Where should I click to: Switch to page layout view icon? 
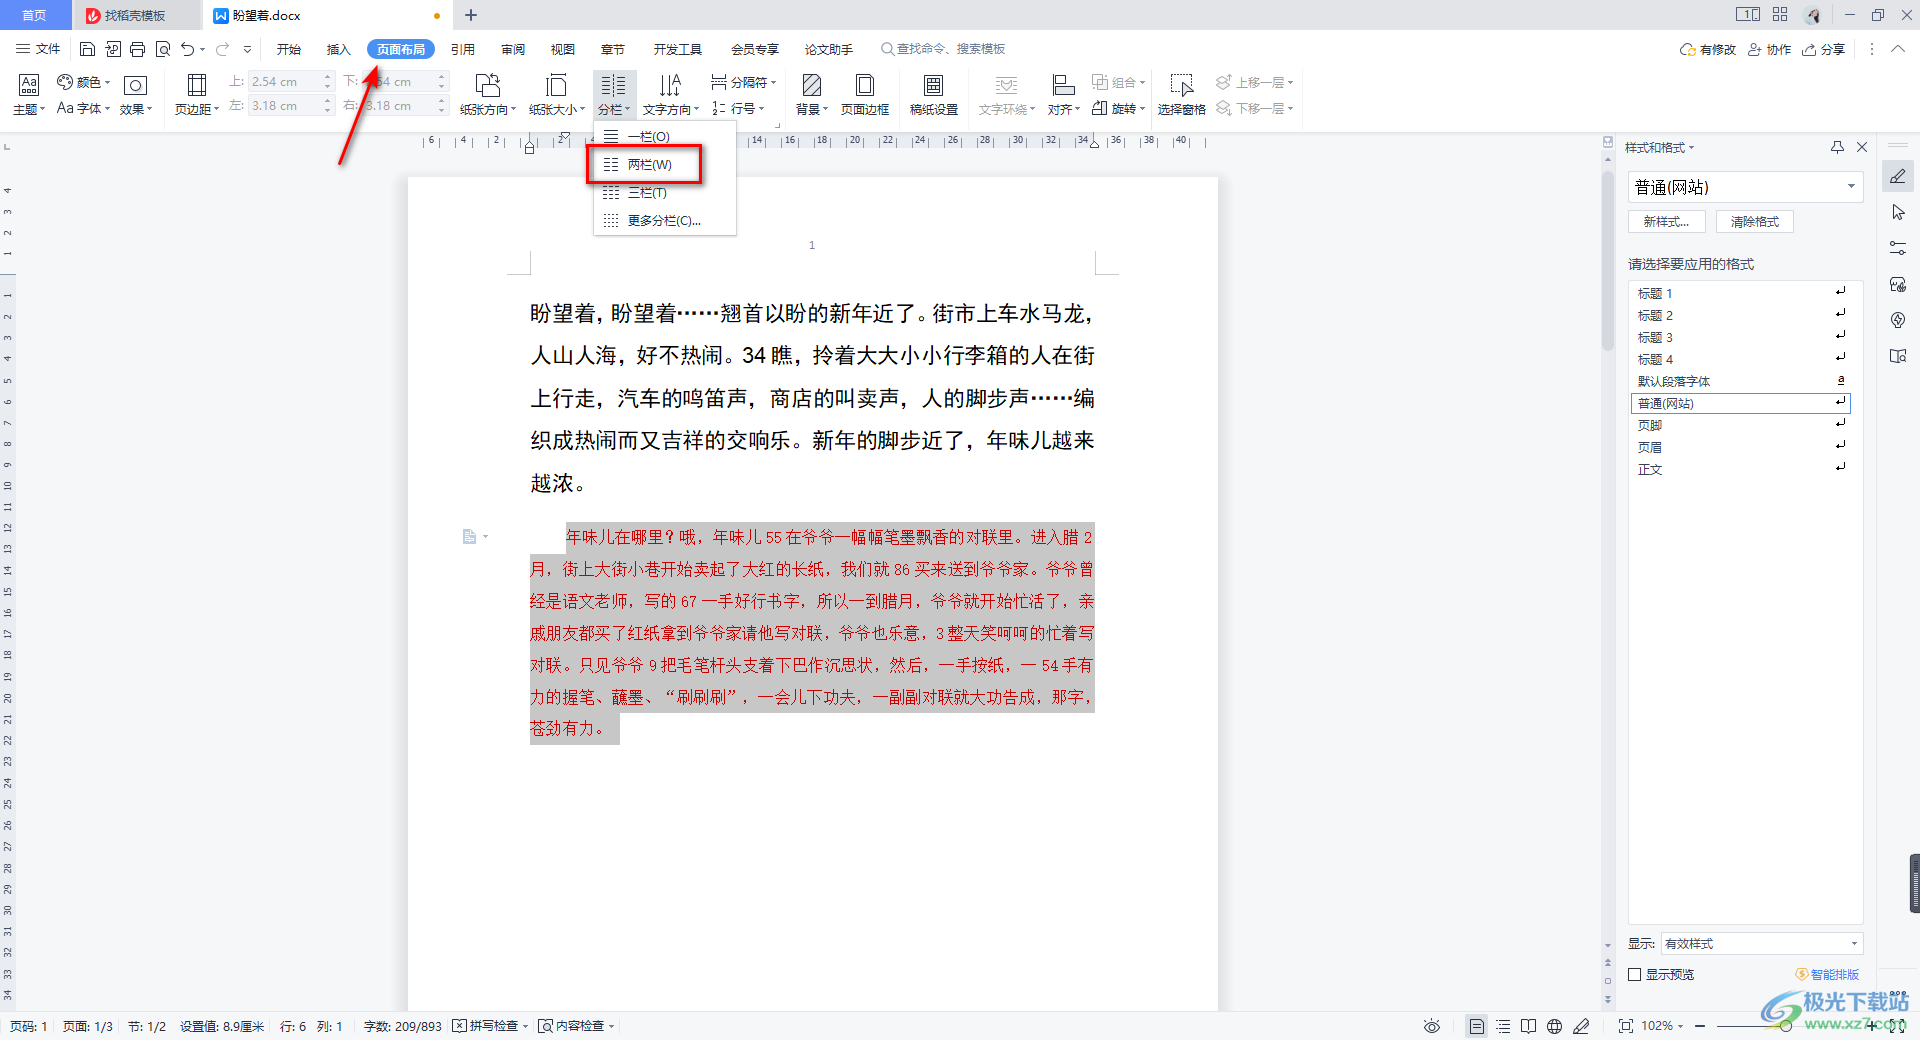click(x=1476, y=1026)
